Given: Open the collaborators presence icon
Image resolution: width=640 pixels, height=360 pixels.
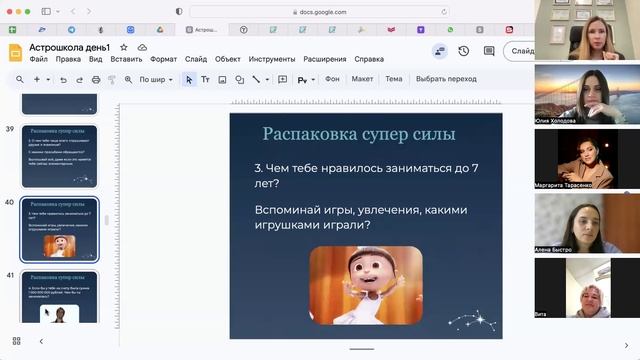Looking at the screenshot, I should pyautogui.click(x=440, y=51).
